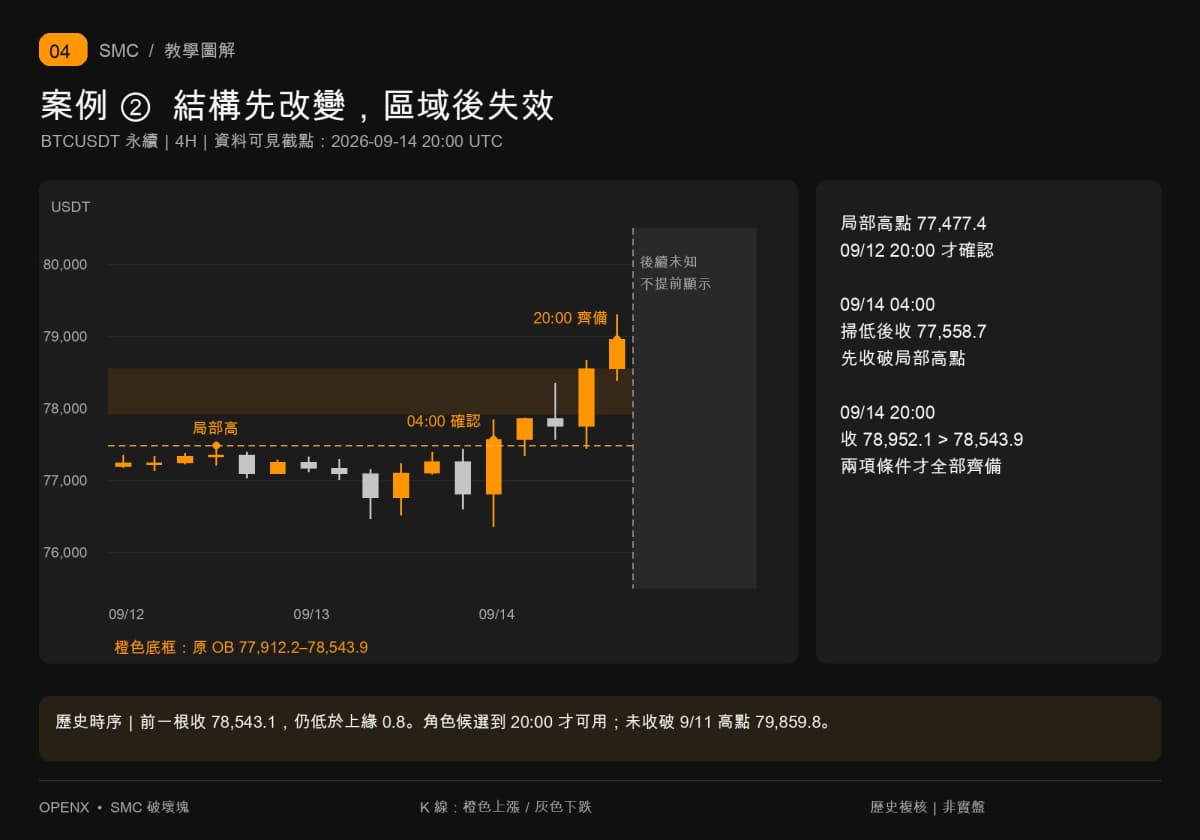The width and height of the screenshot is (1200, 840).
Task: Click the text 掃低後收 77,558.7
Action: (x=913, y=331)
